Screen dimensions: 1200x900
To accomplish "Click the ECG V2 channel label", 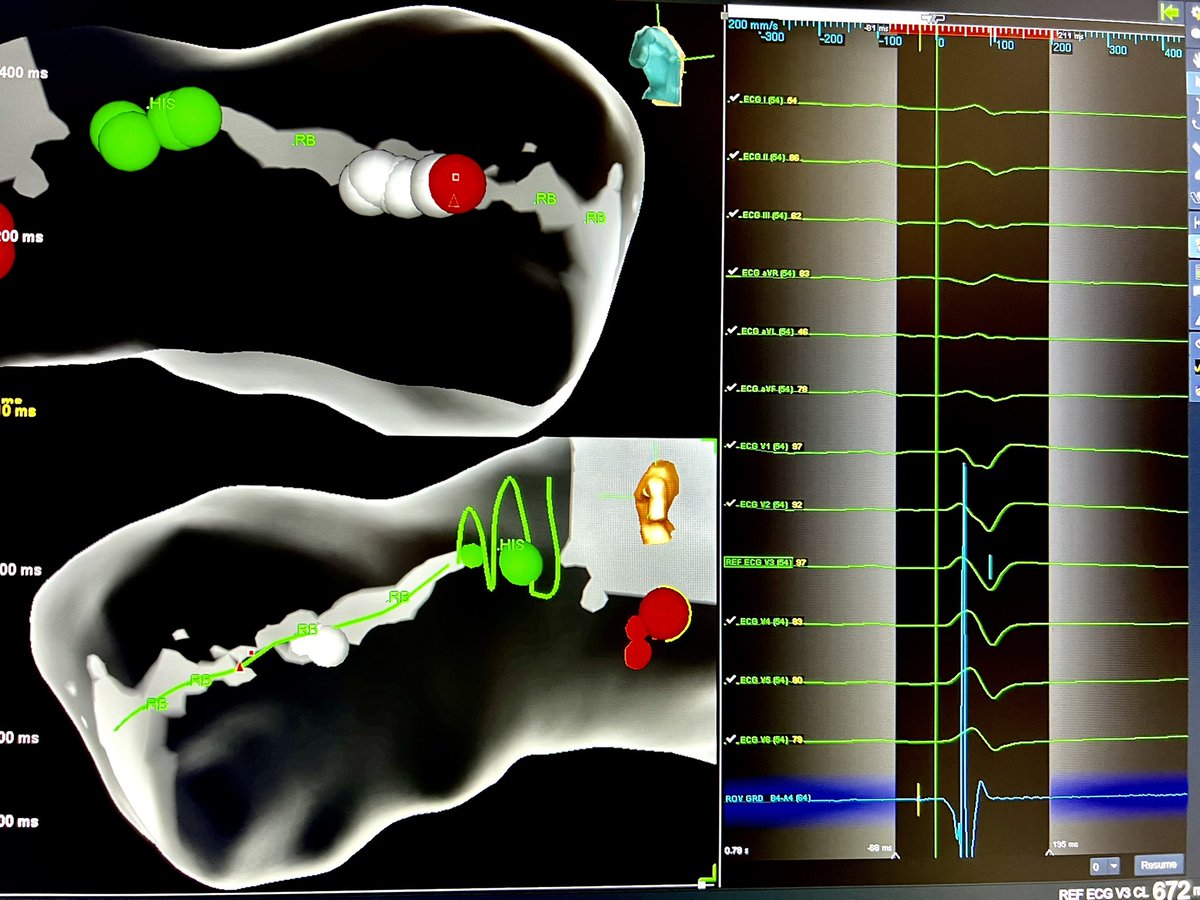I will click(x=763, y=504).
